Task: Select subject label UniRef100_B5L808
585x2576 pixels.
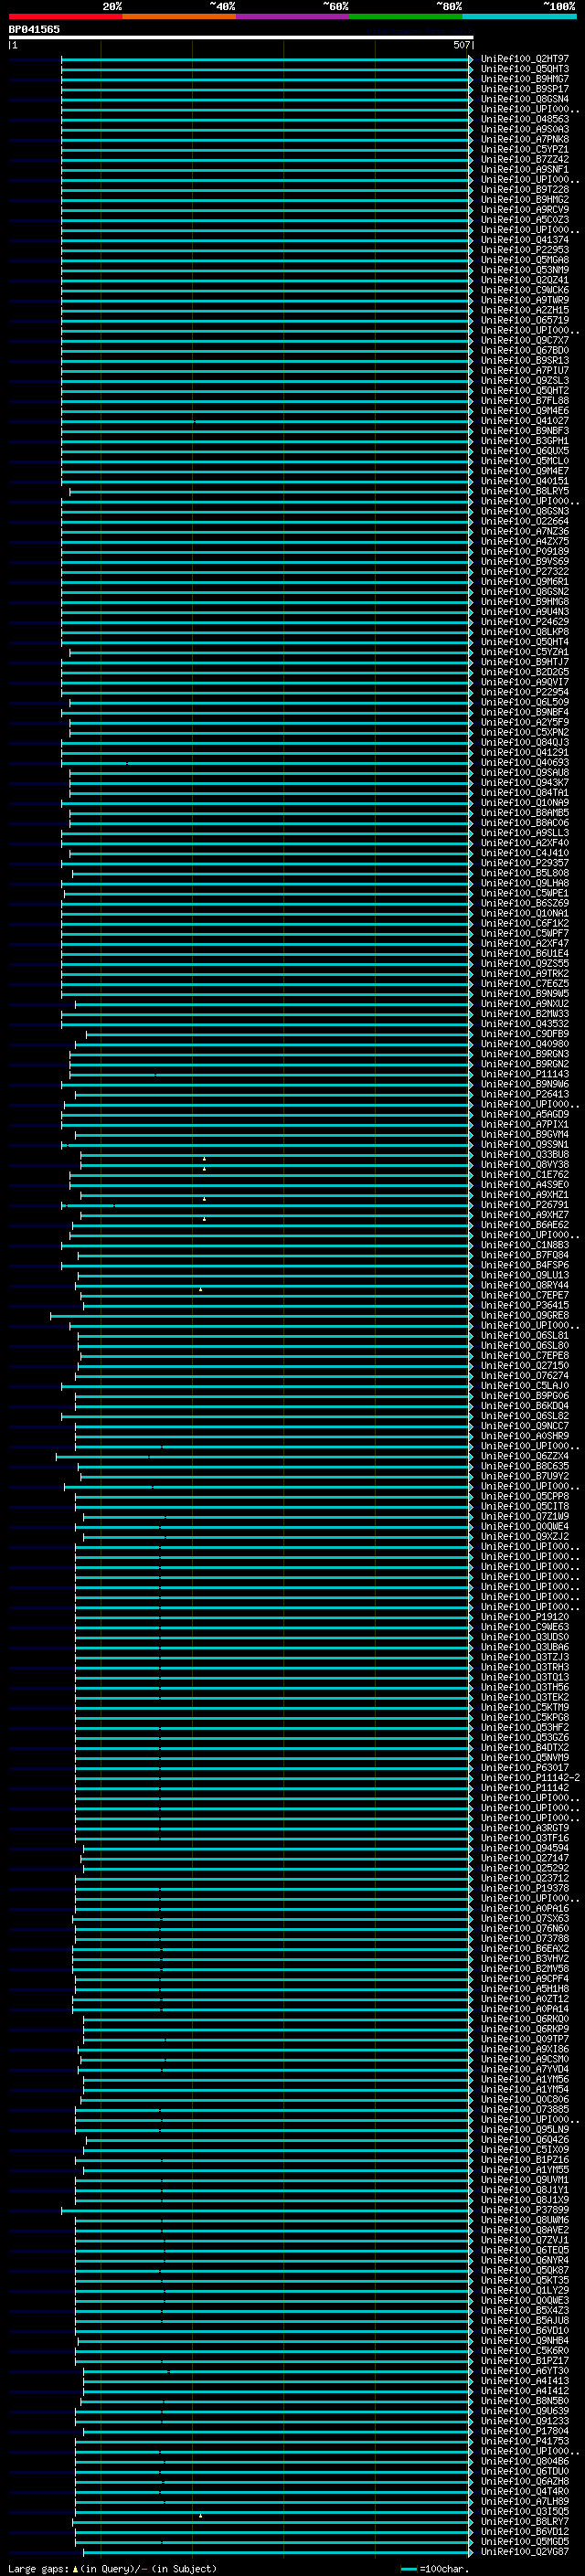Action: click(525, 873)
